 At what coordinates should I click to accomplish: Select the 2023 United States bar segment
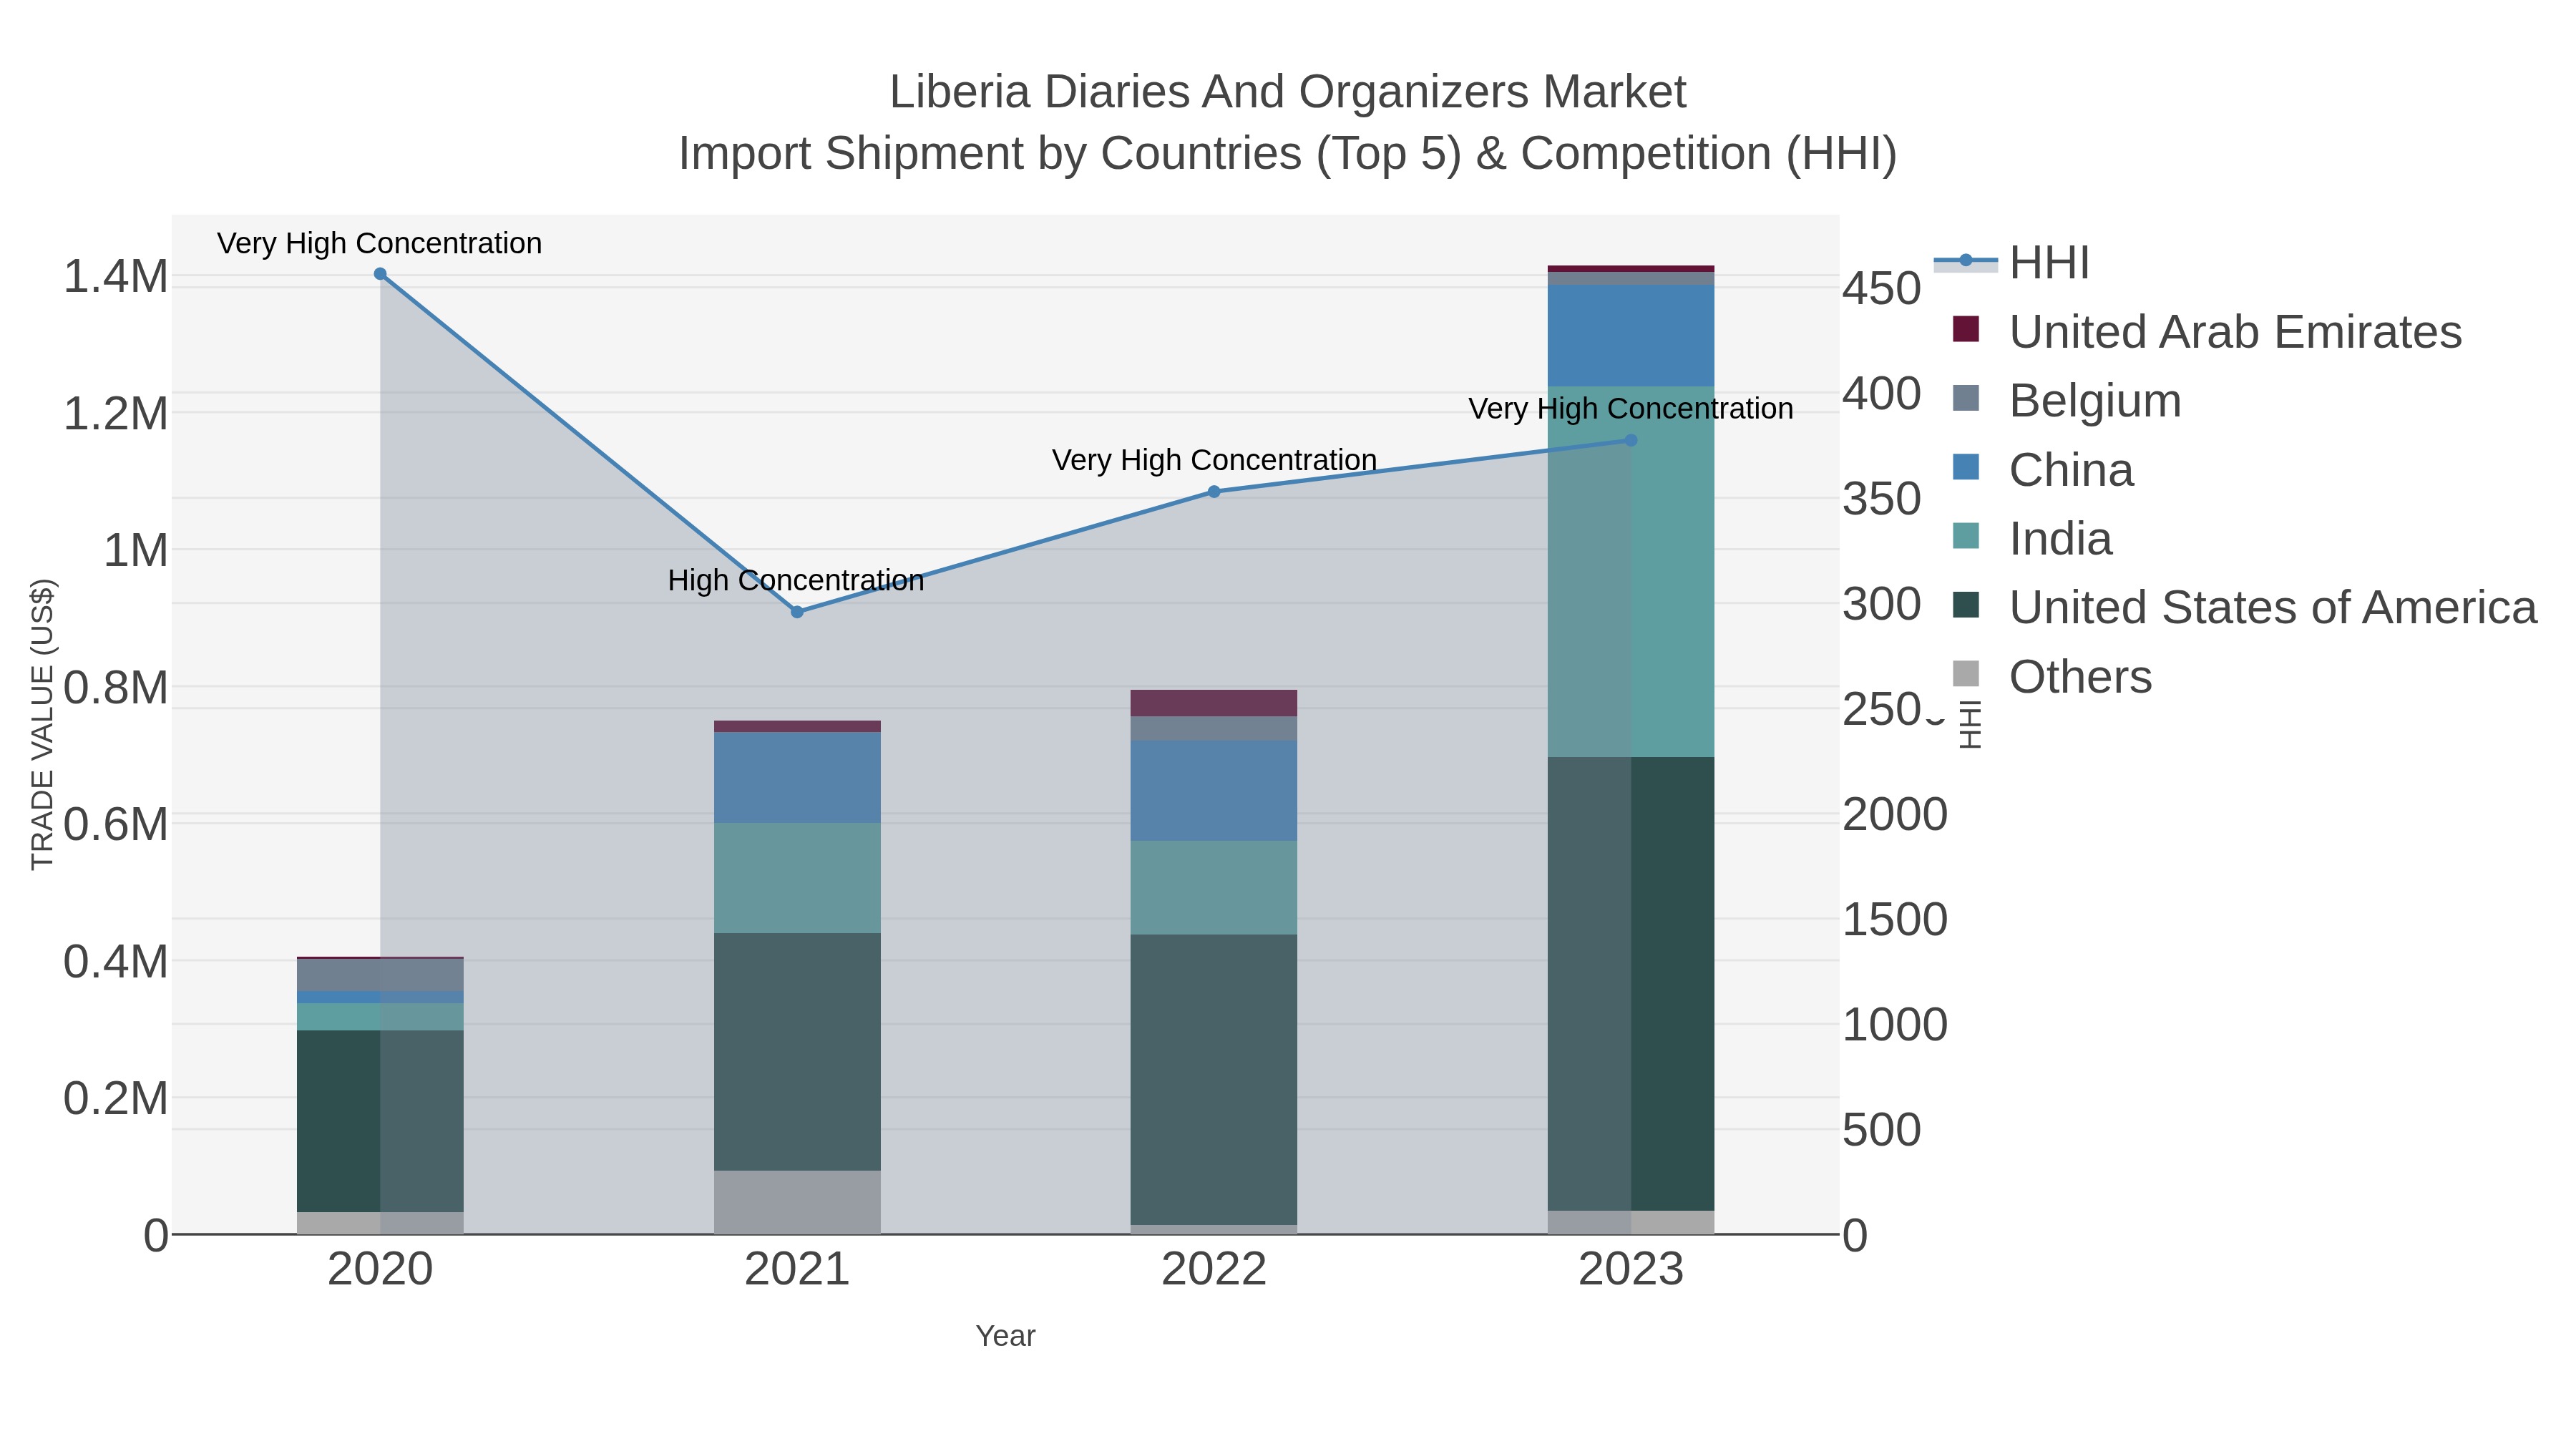coord(1631,984)
